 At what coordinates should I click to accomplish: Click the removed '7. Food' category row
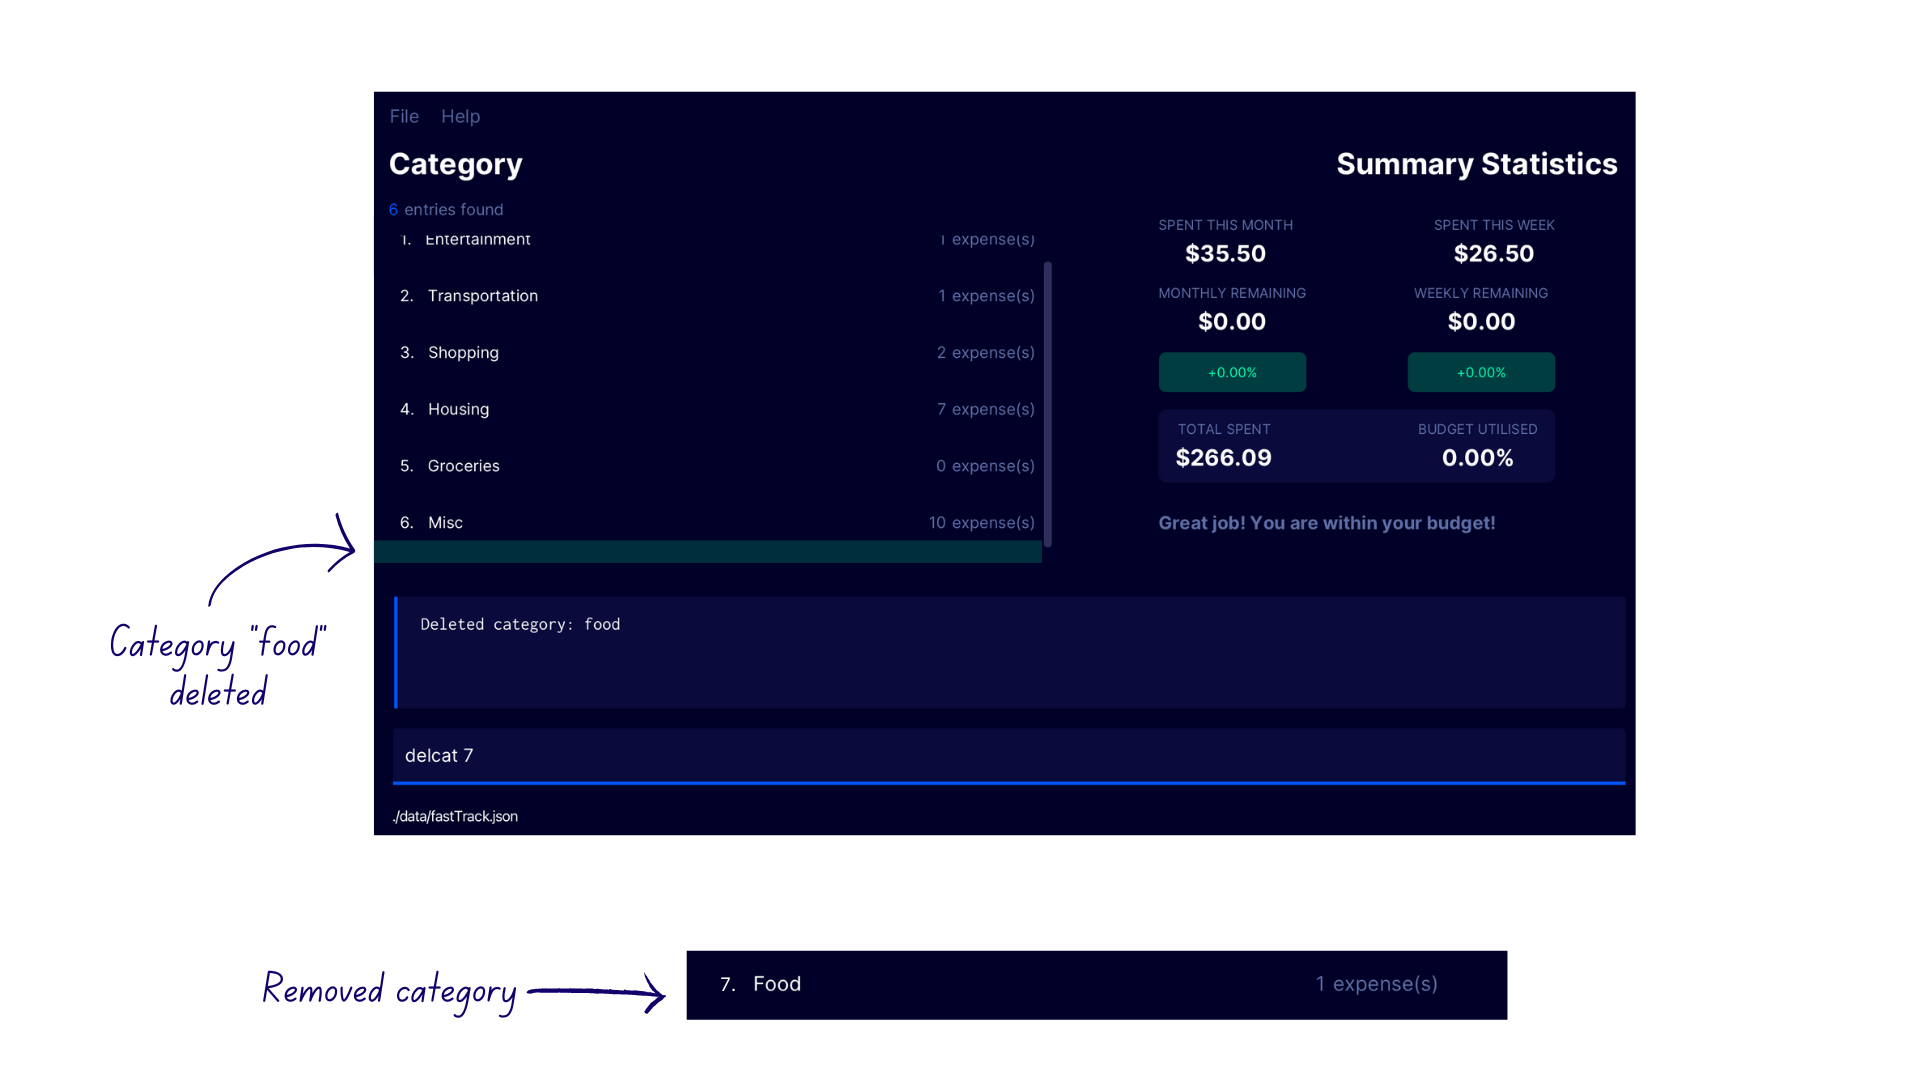click(x=1097, y=985)
